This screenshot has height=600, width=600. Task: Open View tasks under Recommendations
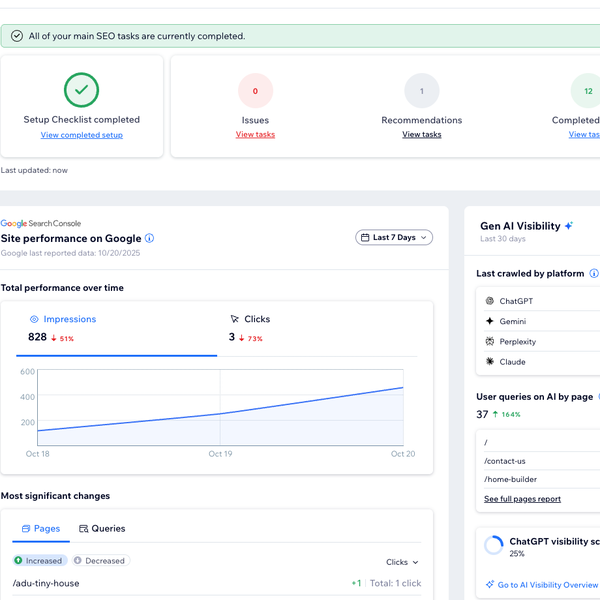tap(422, 135)
